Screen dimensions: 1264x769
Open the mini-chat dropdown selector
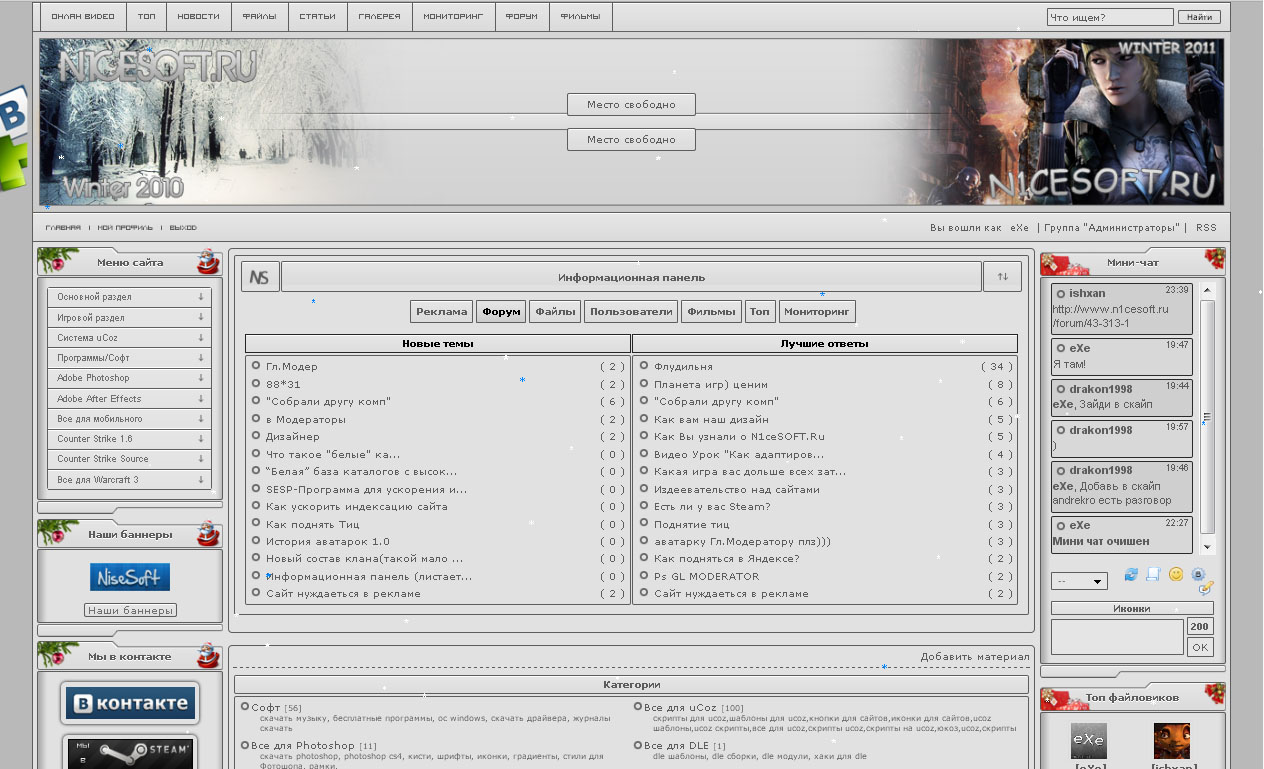pyautogui.click(x=1079, y=581)
